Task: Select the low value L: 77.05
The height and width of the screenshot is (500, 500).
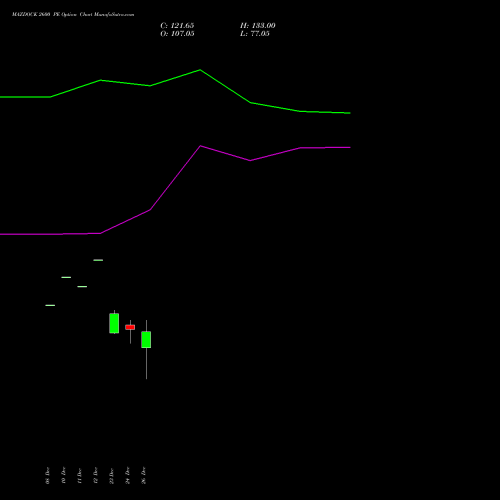Action: pyautogui.click(x=255, y=34)
